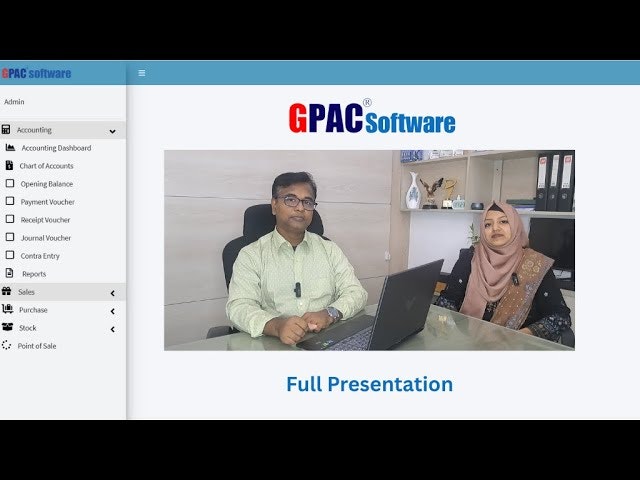This screenshot has width=640, height=480.
Task: Click the Reports file icon
Action: tap(9, 273)
